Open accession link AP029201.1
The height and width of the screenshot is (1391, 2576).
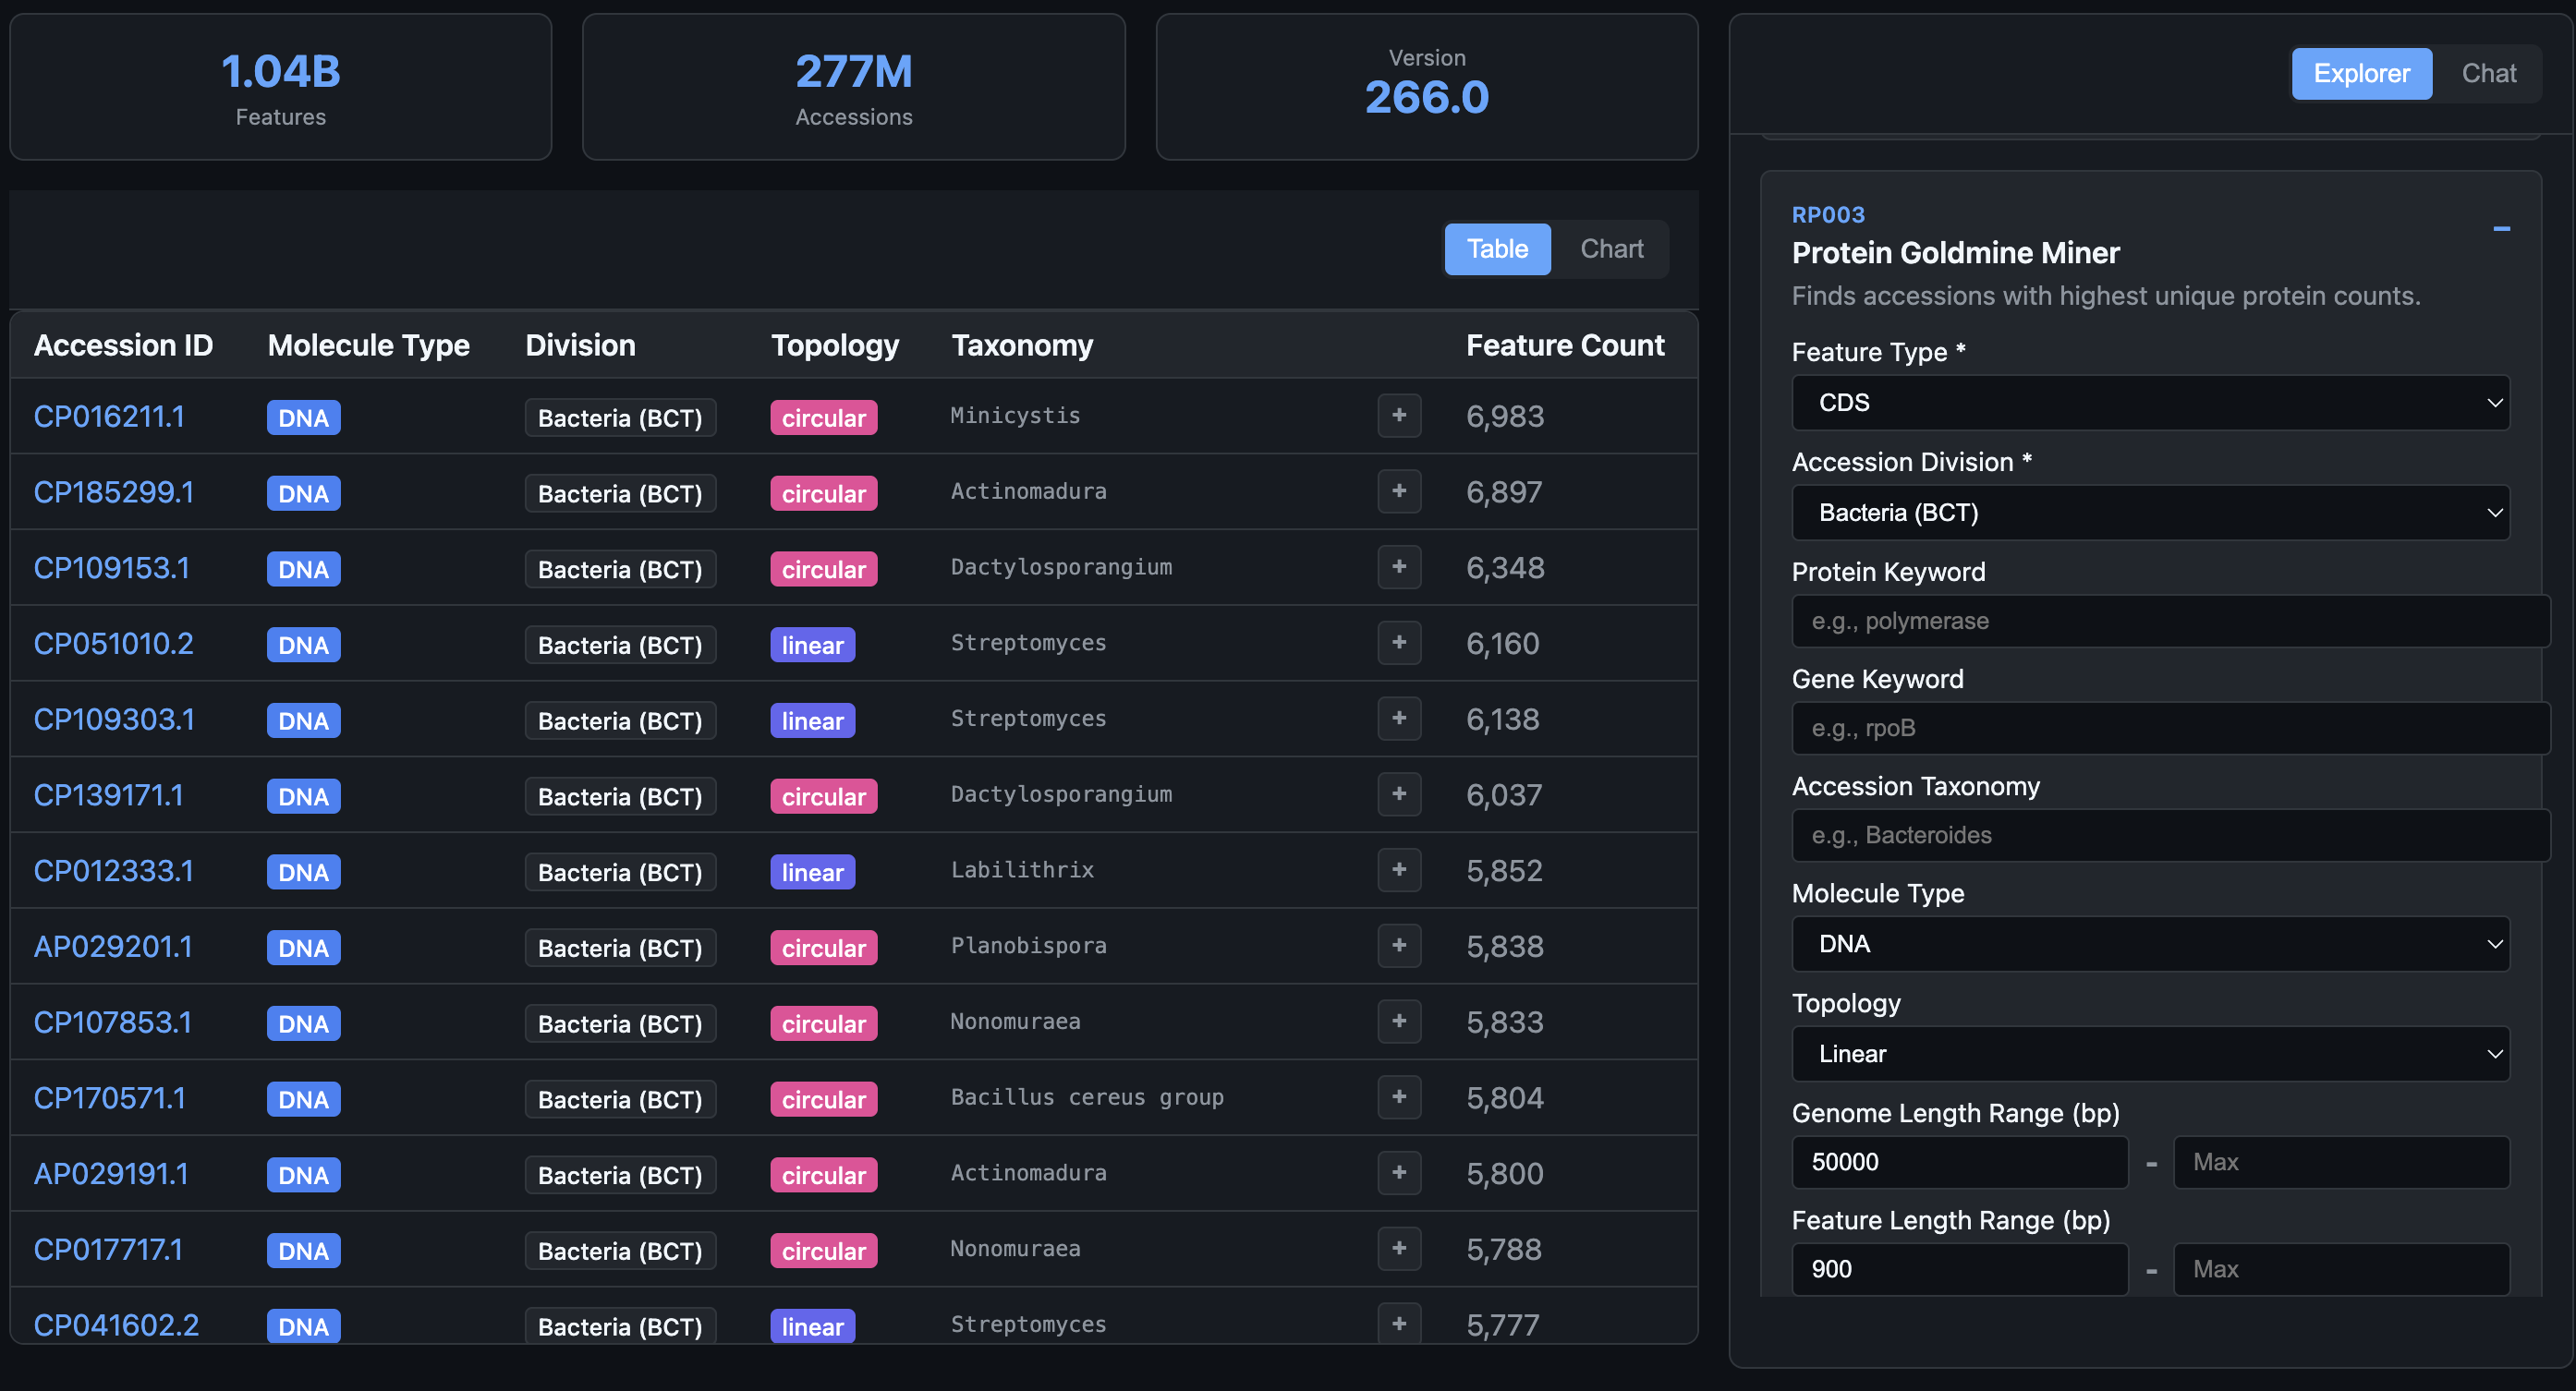(x=113, y=947)
